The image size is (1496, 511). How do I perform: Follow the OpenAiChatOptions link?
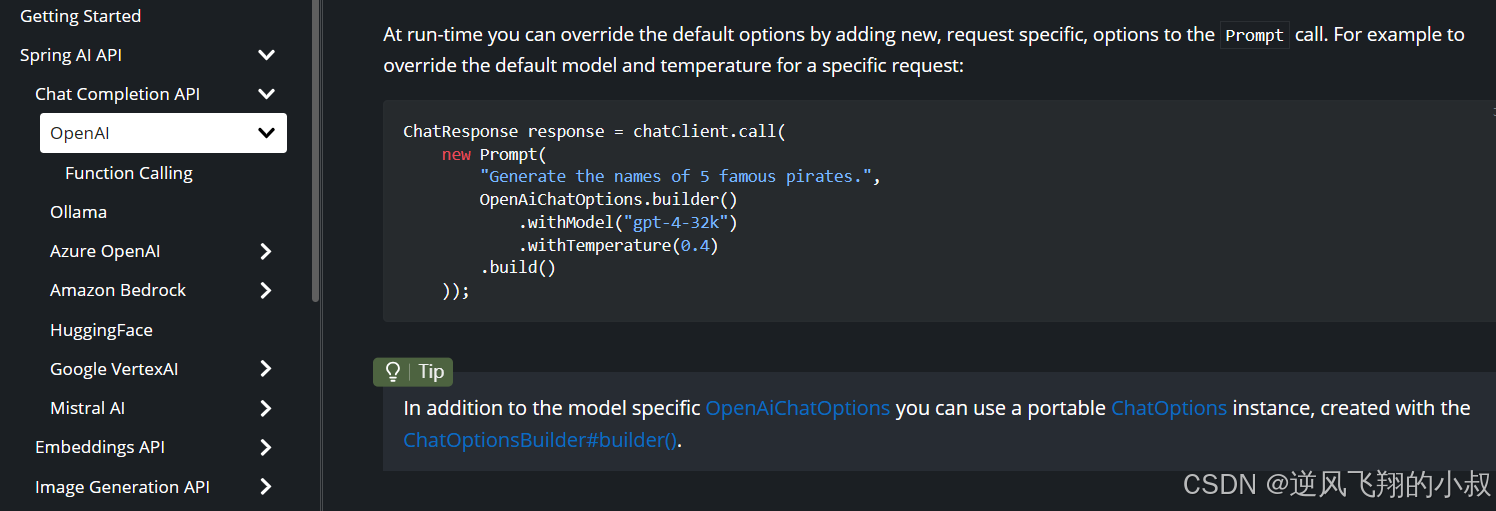pos(797,408)
